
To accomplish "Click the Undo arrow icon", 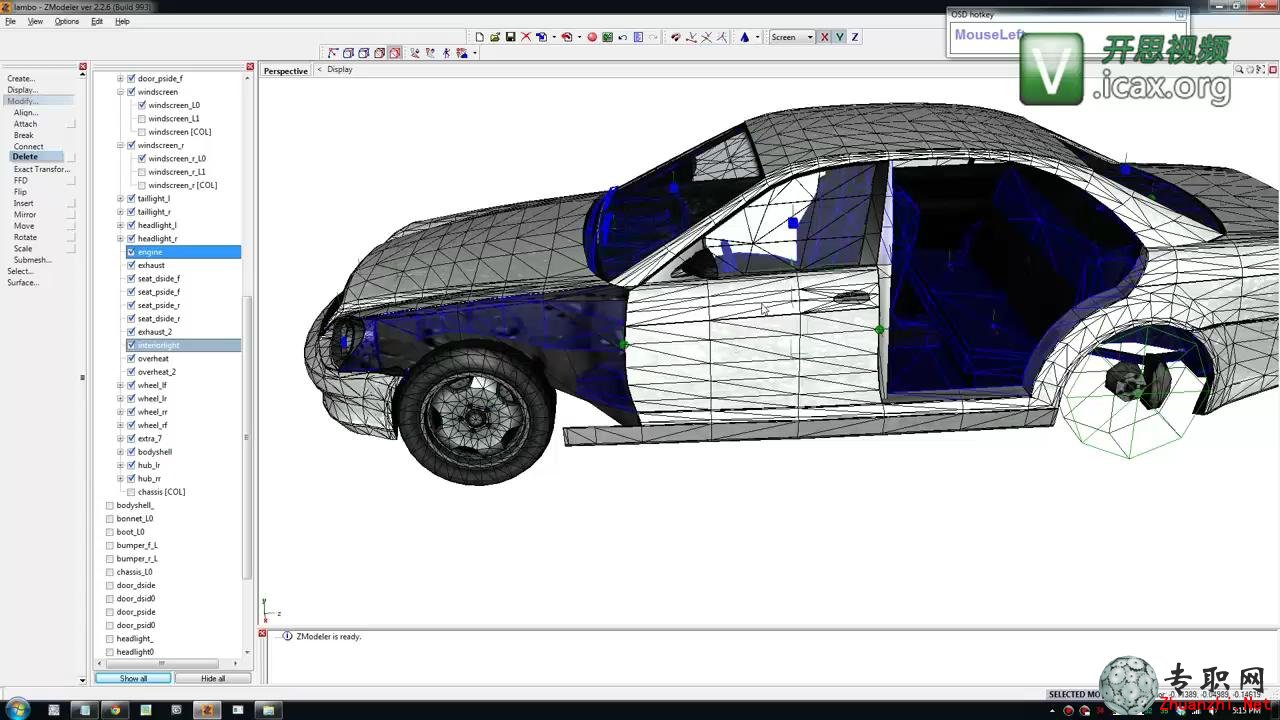I will [x=622, y=37].
